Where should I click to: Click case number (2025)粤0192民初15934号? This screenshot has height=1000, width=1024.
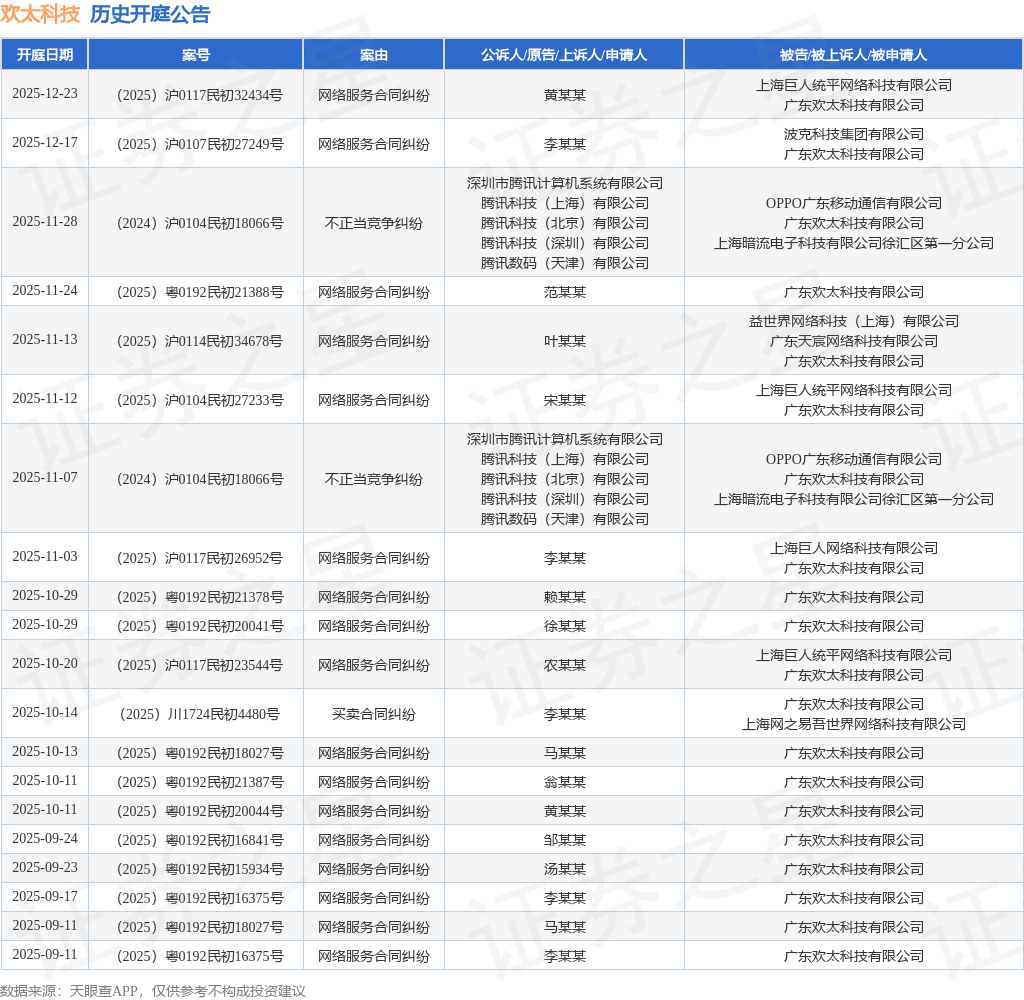pyautogui.click(x=200, y=869)
